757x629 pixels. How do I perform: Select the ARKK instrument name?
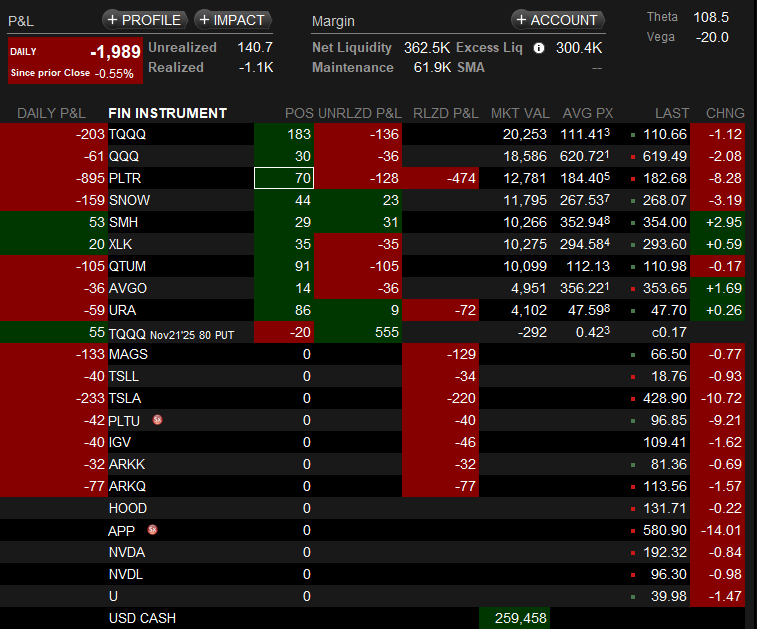(x=126, y=464)
